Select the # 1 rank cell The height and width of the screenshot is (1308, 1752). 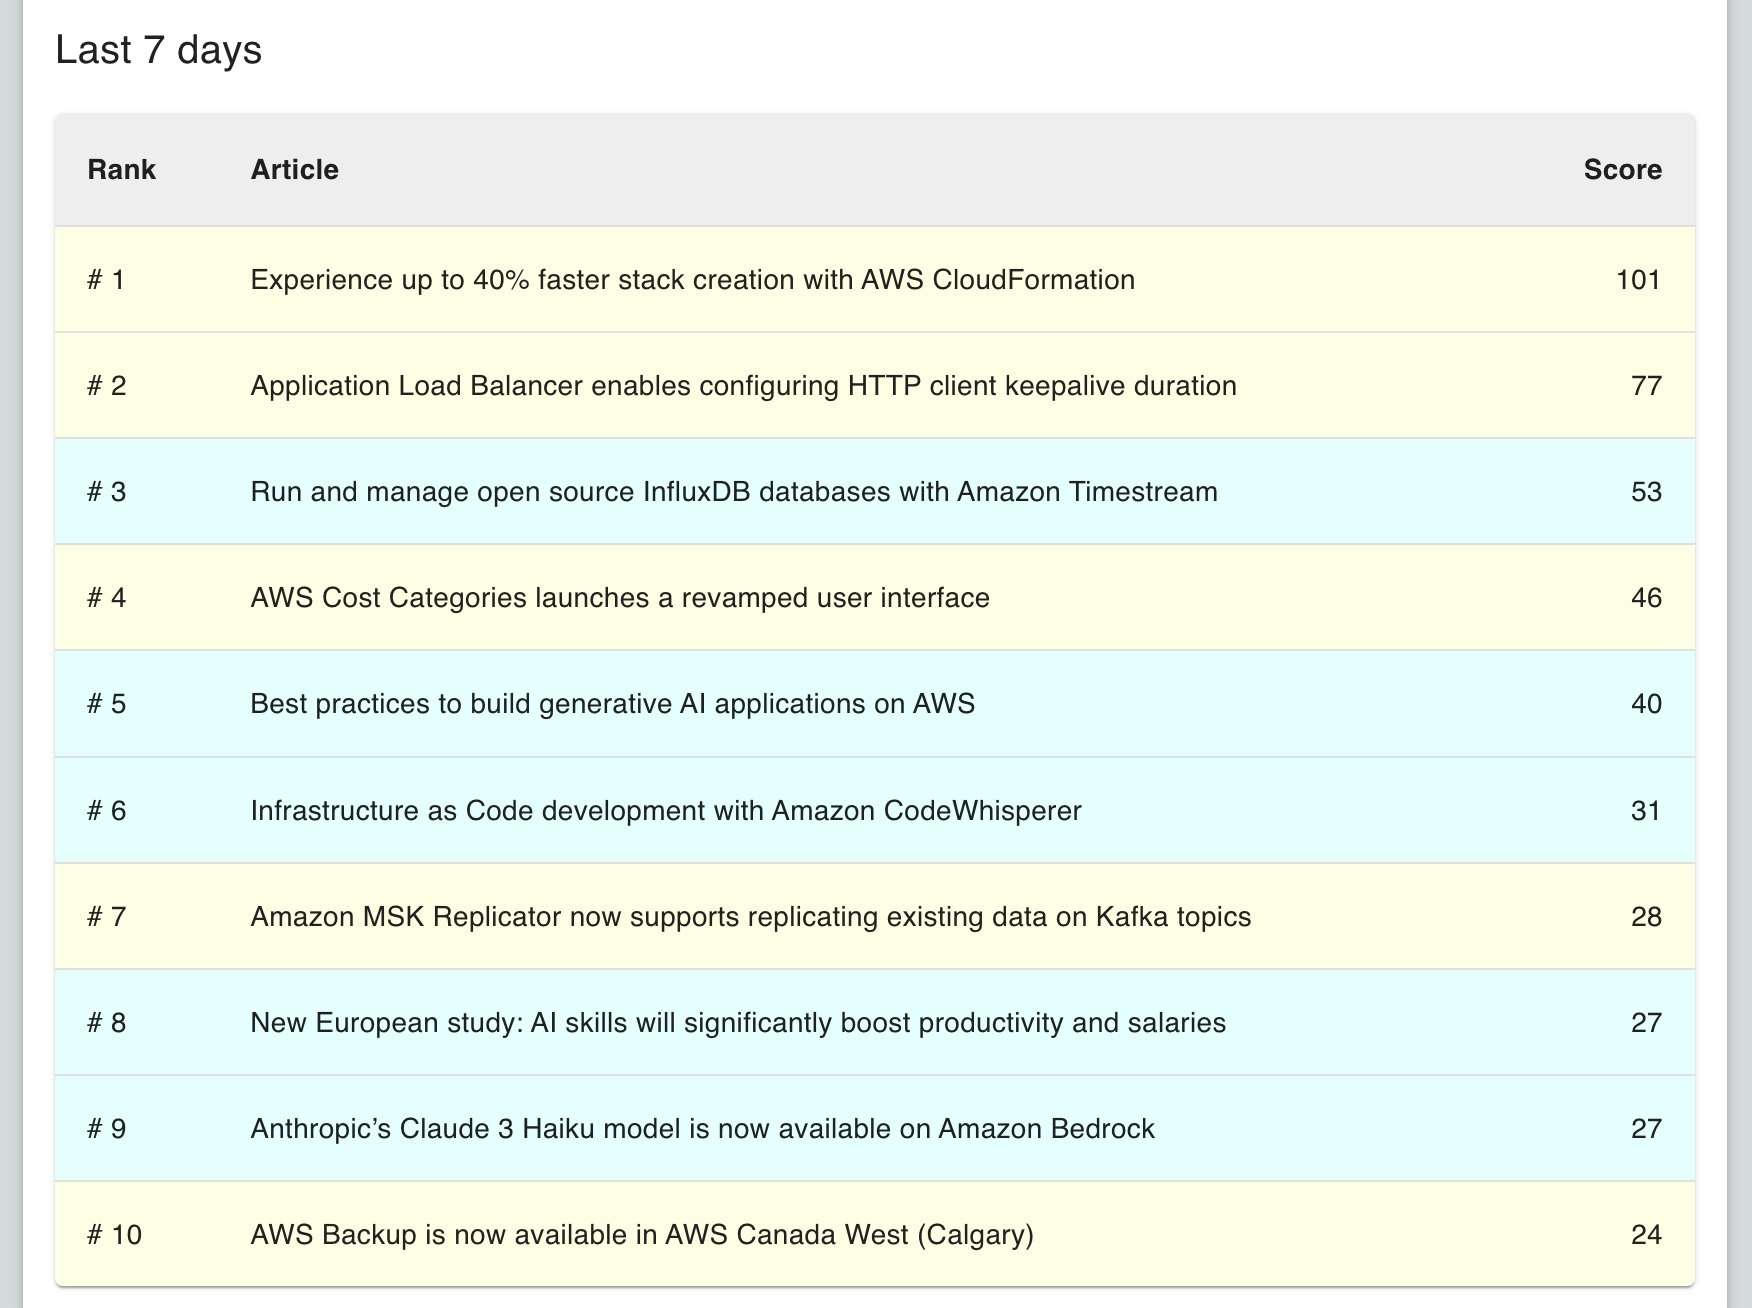point(106,280)
